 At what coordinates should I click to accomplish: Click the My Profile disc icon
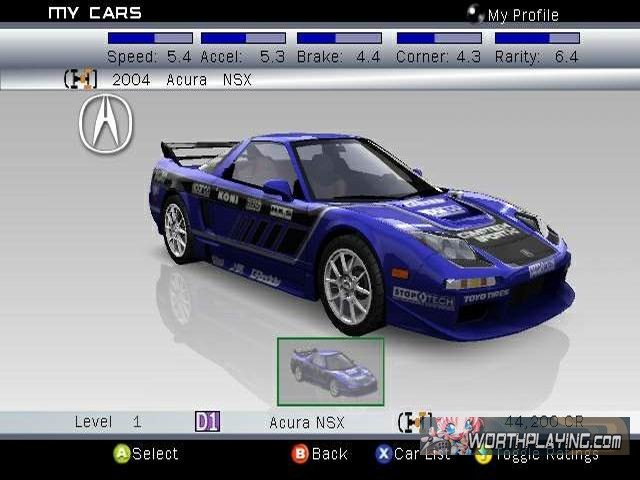475,14
